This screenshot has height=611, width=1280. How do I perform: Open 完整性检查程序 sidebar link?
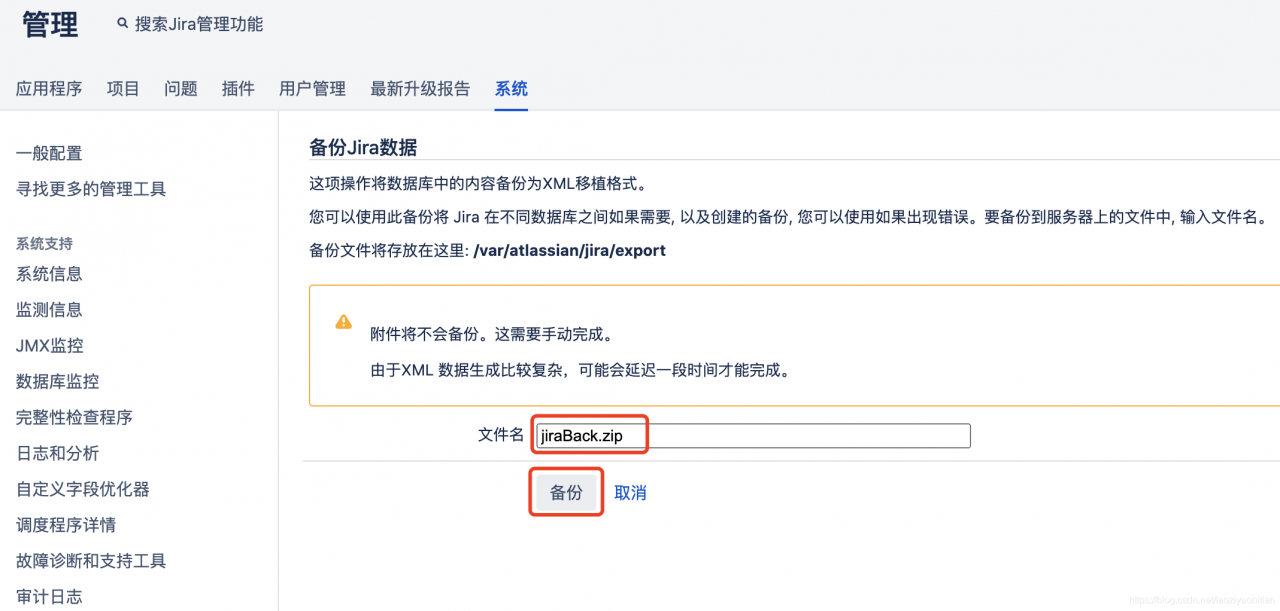(x=74, y=417)
